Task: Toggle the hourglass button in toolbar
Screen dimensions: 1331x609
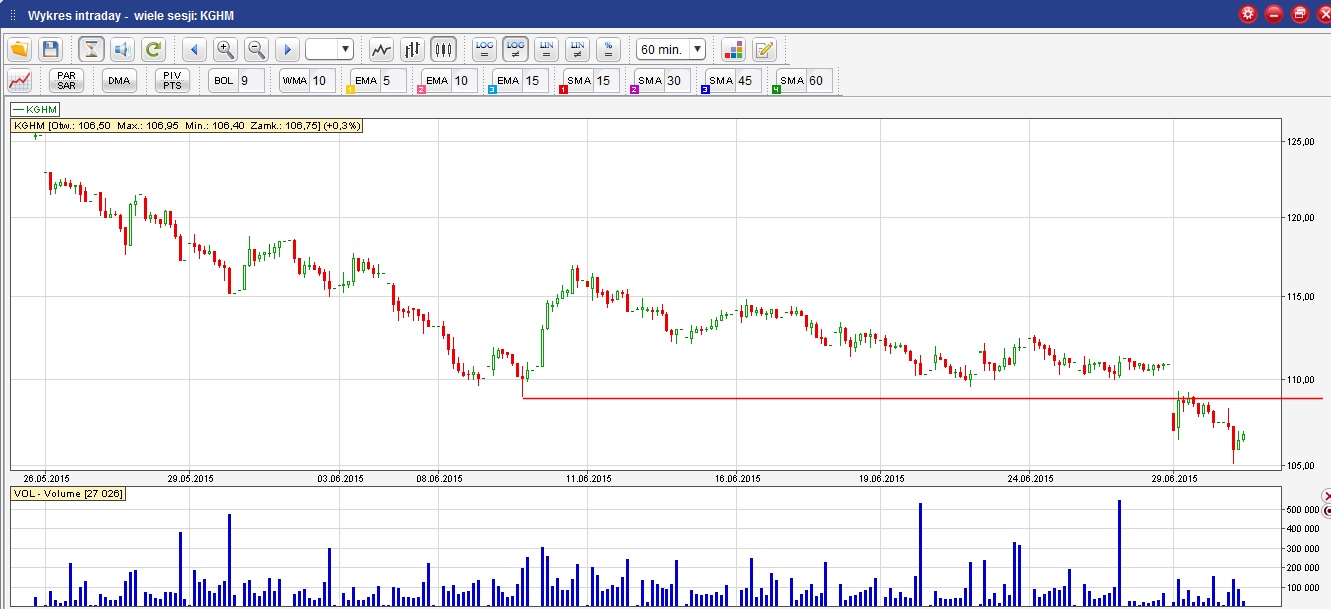Action: pos(91,49)
